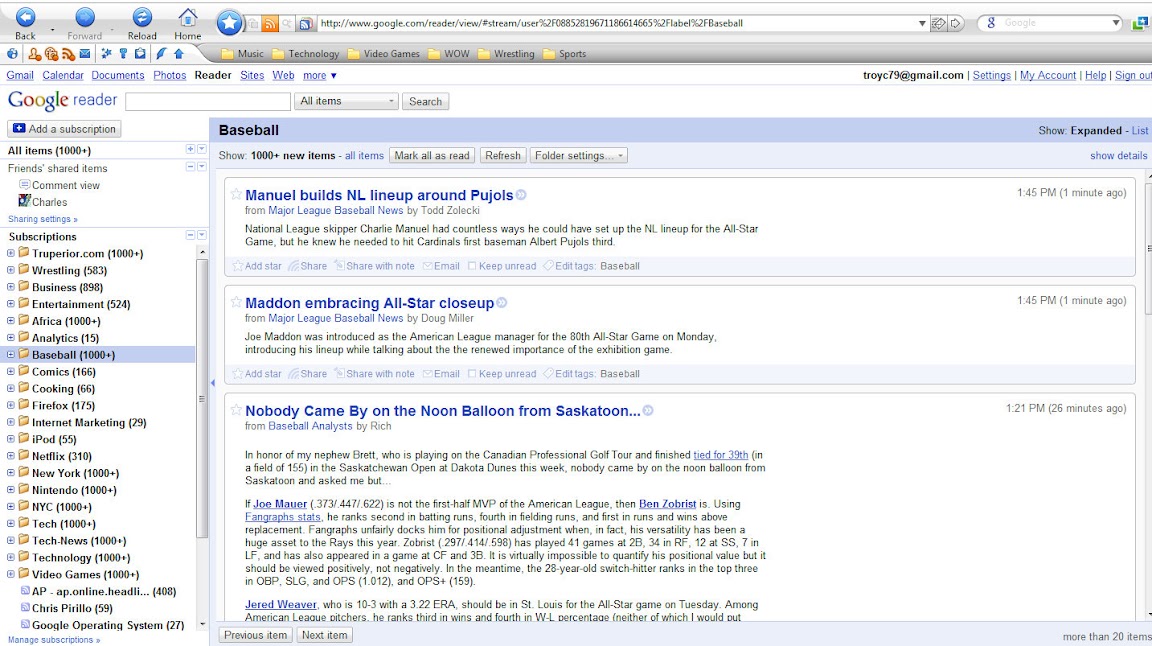Click the blue globe icon in the second toolbar

pyautogui.click(x=12, y=54)
